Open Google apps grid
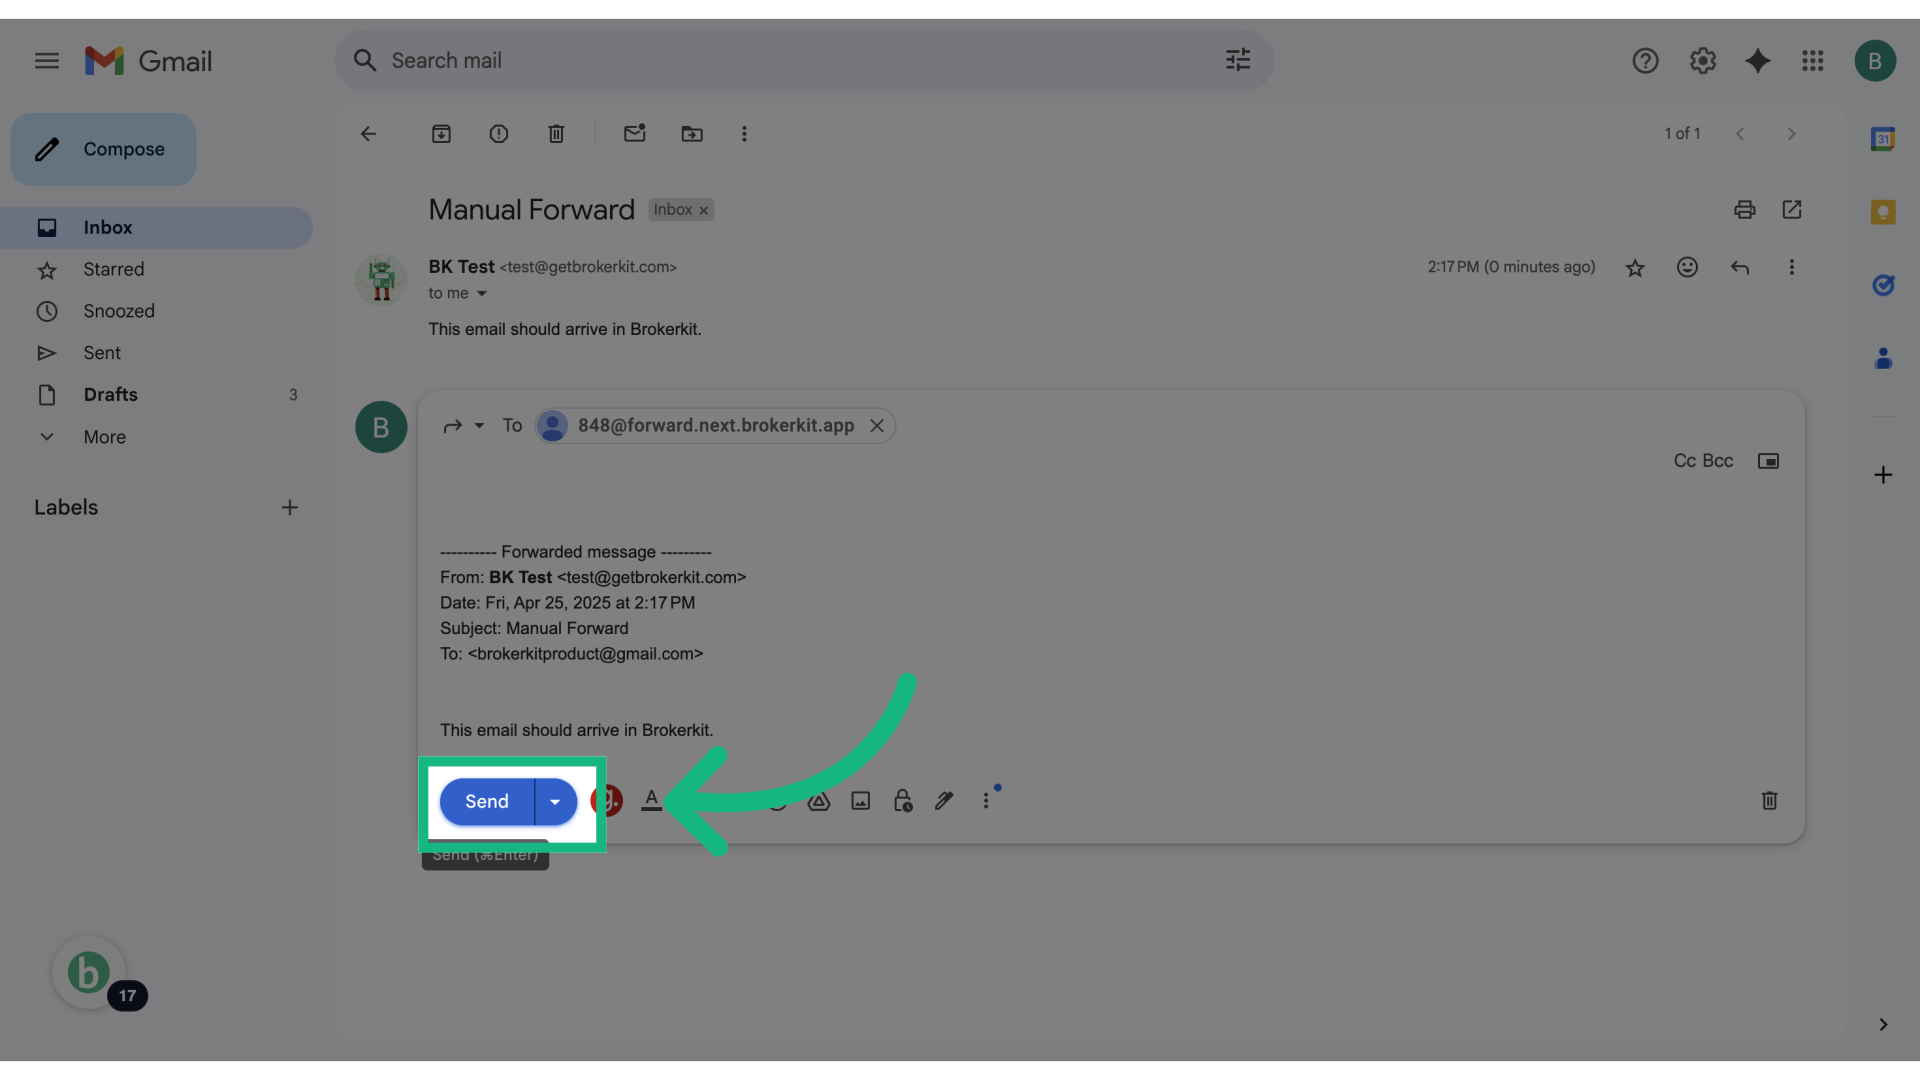The width and height of the screenshot is (1920, 1080). [1813, 61]
